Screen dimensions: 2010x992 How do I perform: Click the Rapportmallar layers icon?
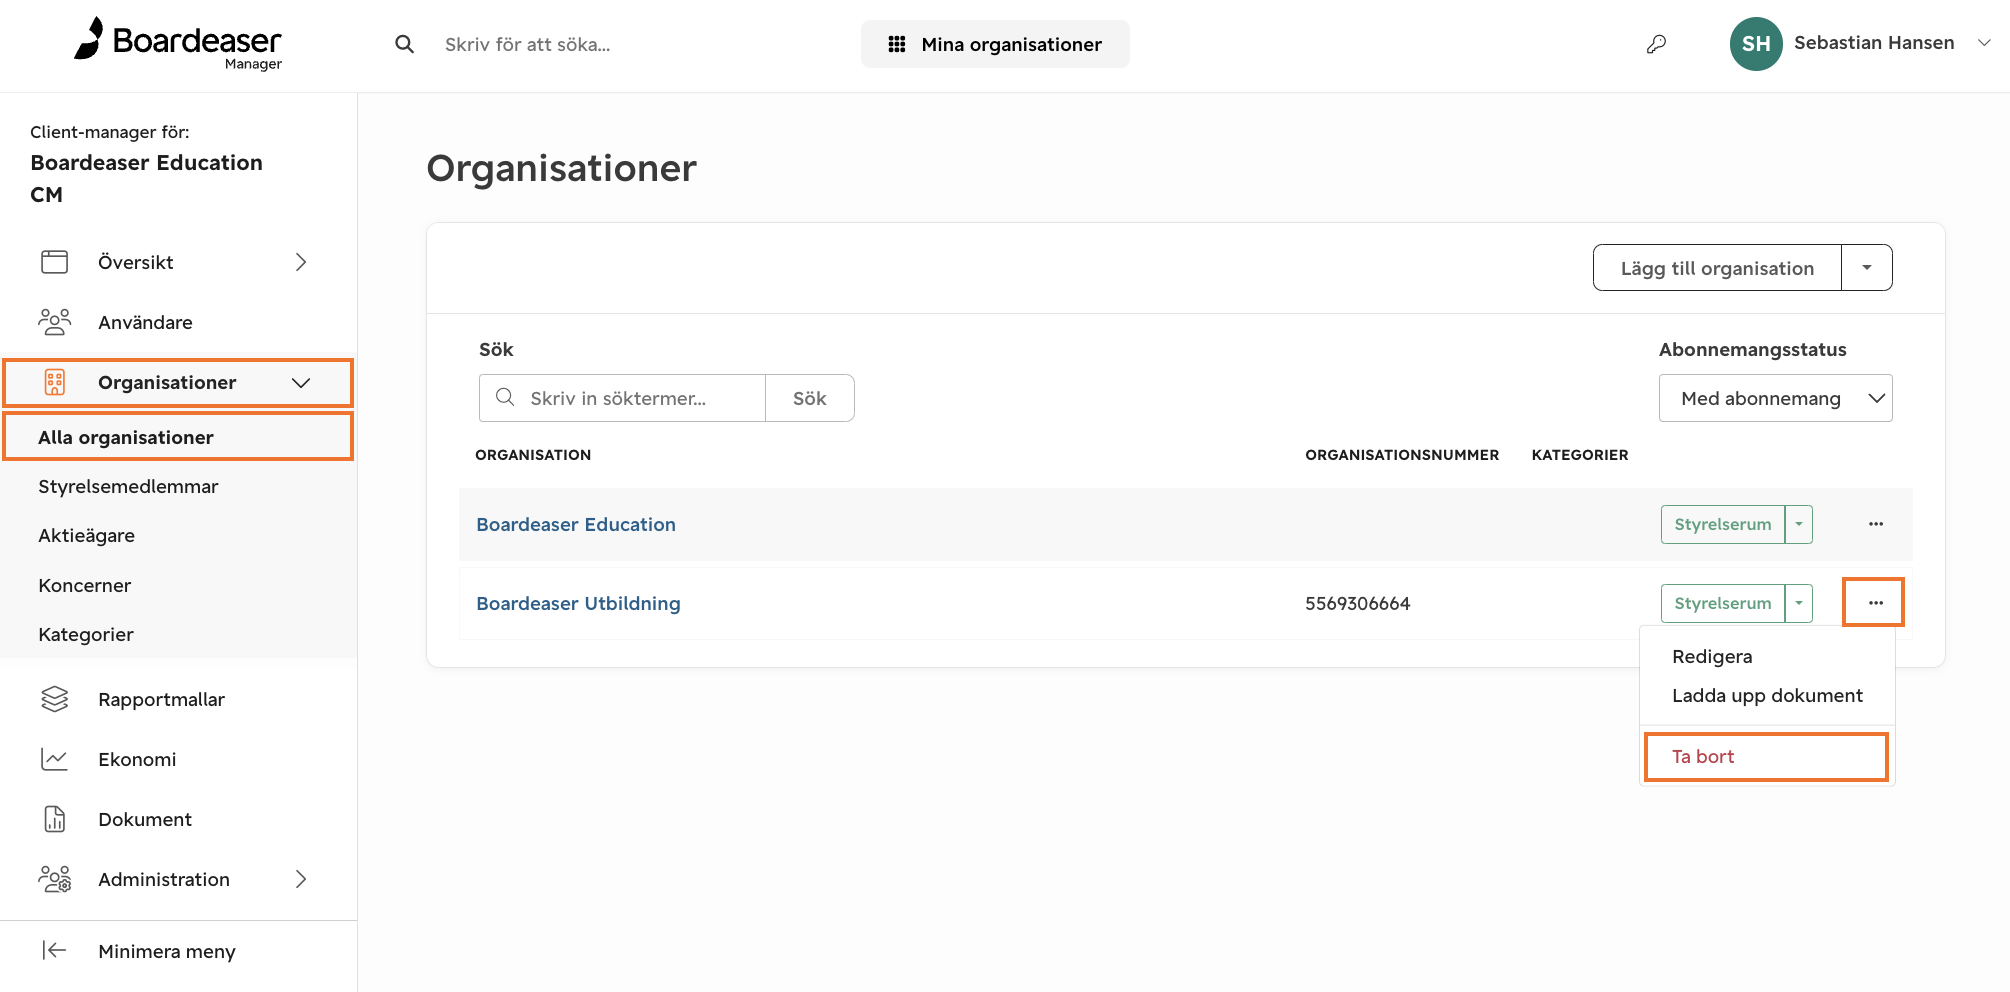click(54, 699)
